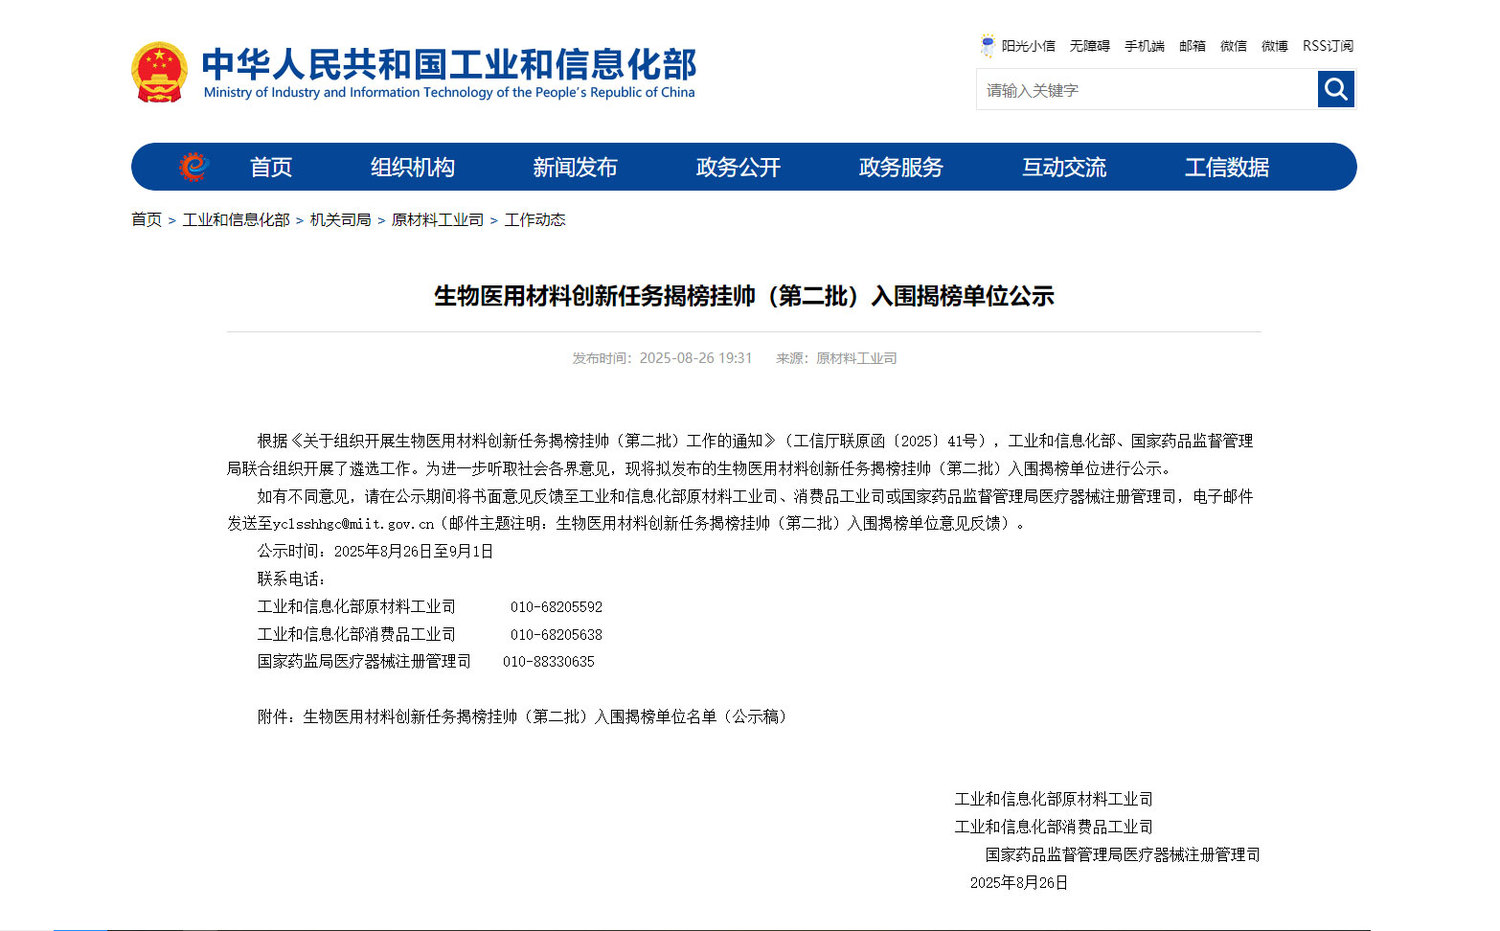
Task: Click the contact row 国家药监局医疗器械注册管理司
Action: click(x=364, y=661)
